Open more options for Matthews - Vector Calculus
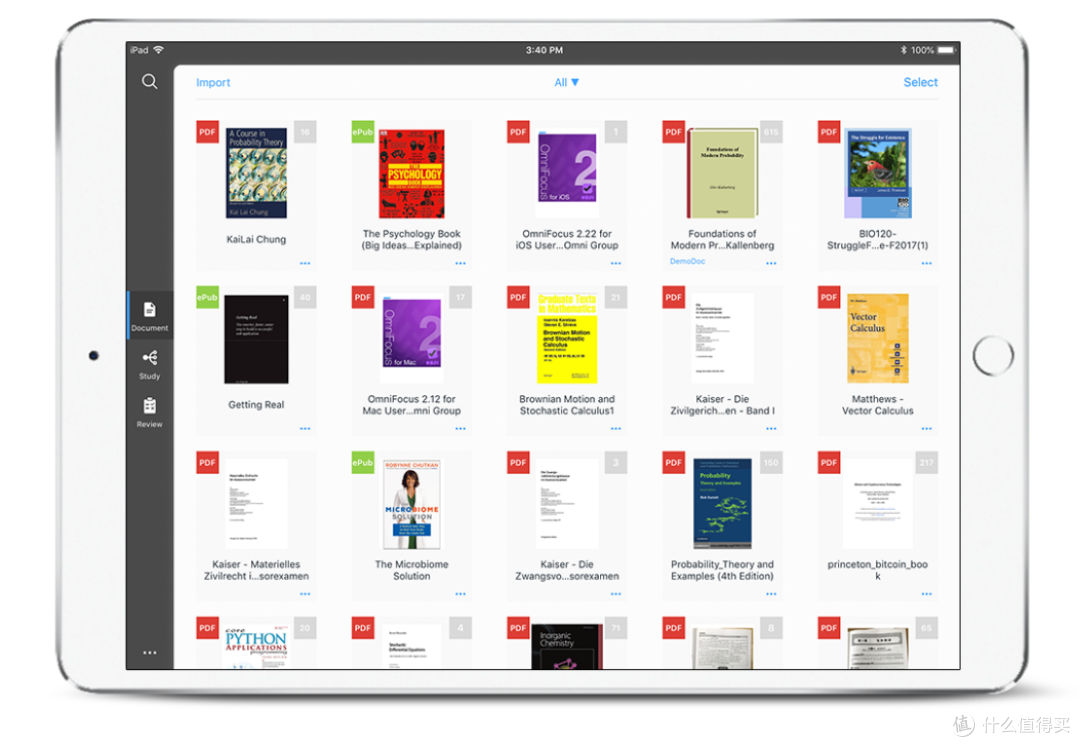The width and height of the screenshot is (1080, 747). point(926,429)
